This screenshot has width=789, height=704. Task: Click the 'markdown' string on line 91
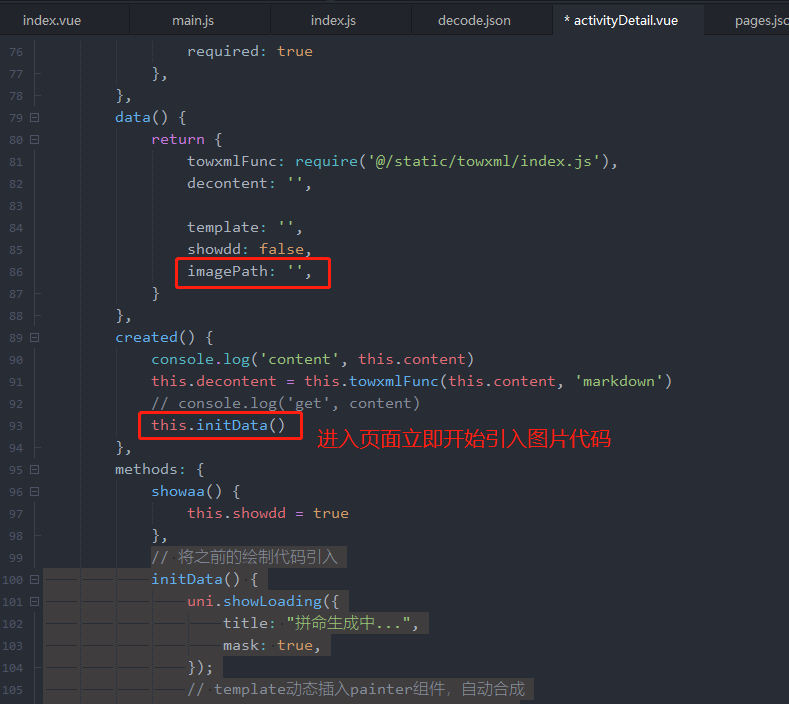[x=618, y=381]
